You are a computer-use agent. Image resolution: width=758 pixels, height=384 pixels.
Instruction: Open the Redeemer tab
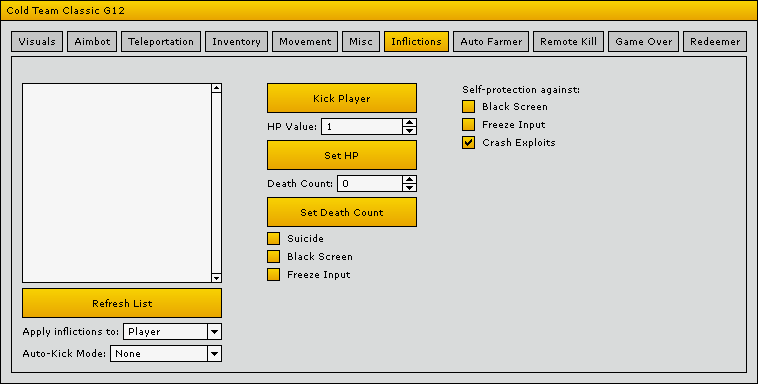coord(715,42)
